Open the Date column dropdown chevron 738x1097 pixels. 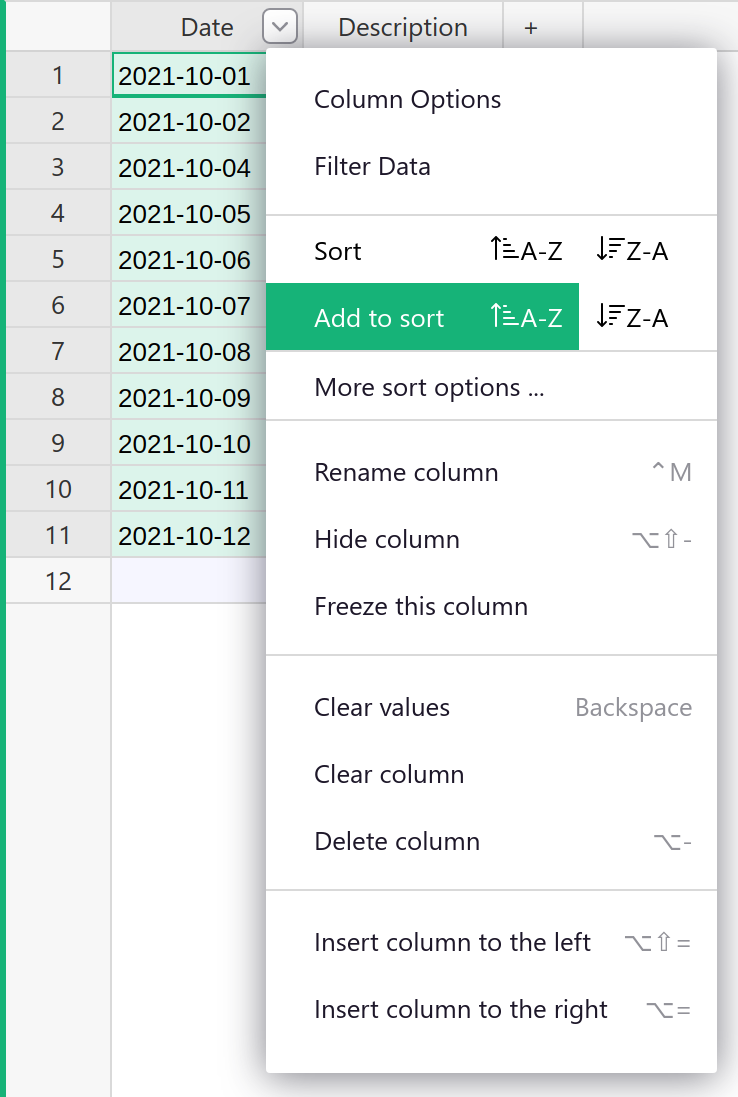279,26
